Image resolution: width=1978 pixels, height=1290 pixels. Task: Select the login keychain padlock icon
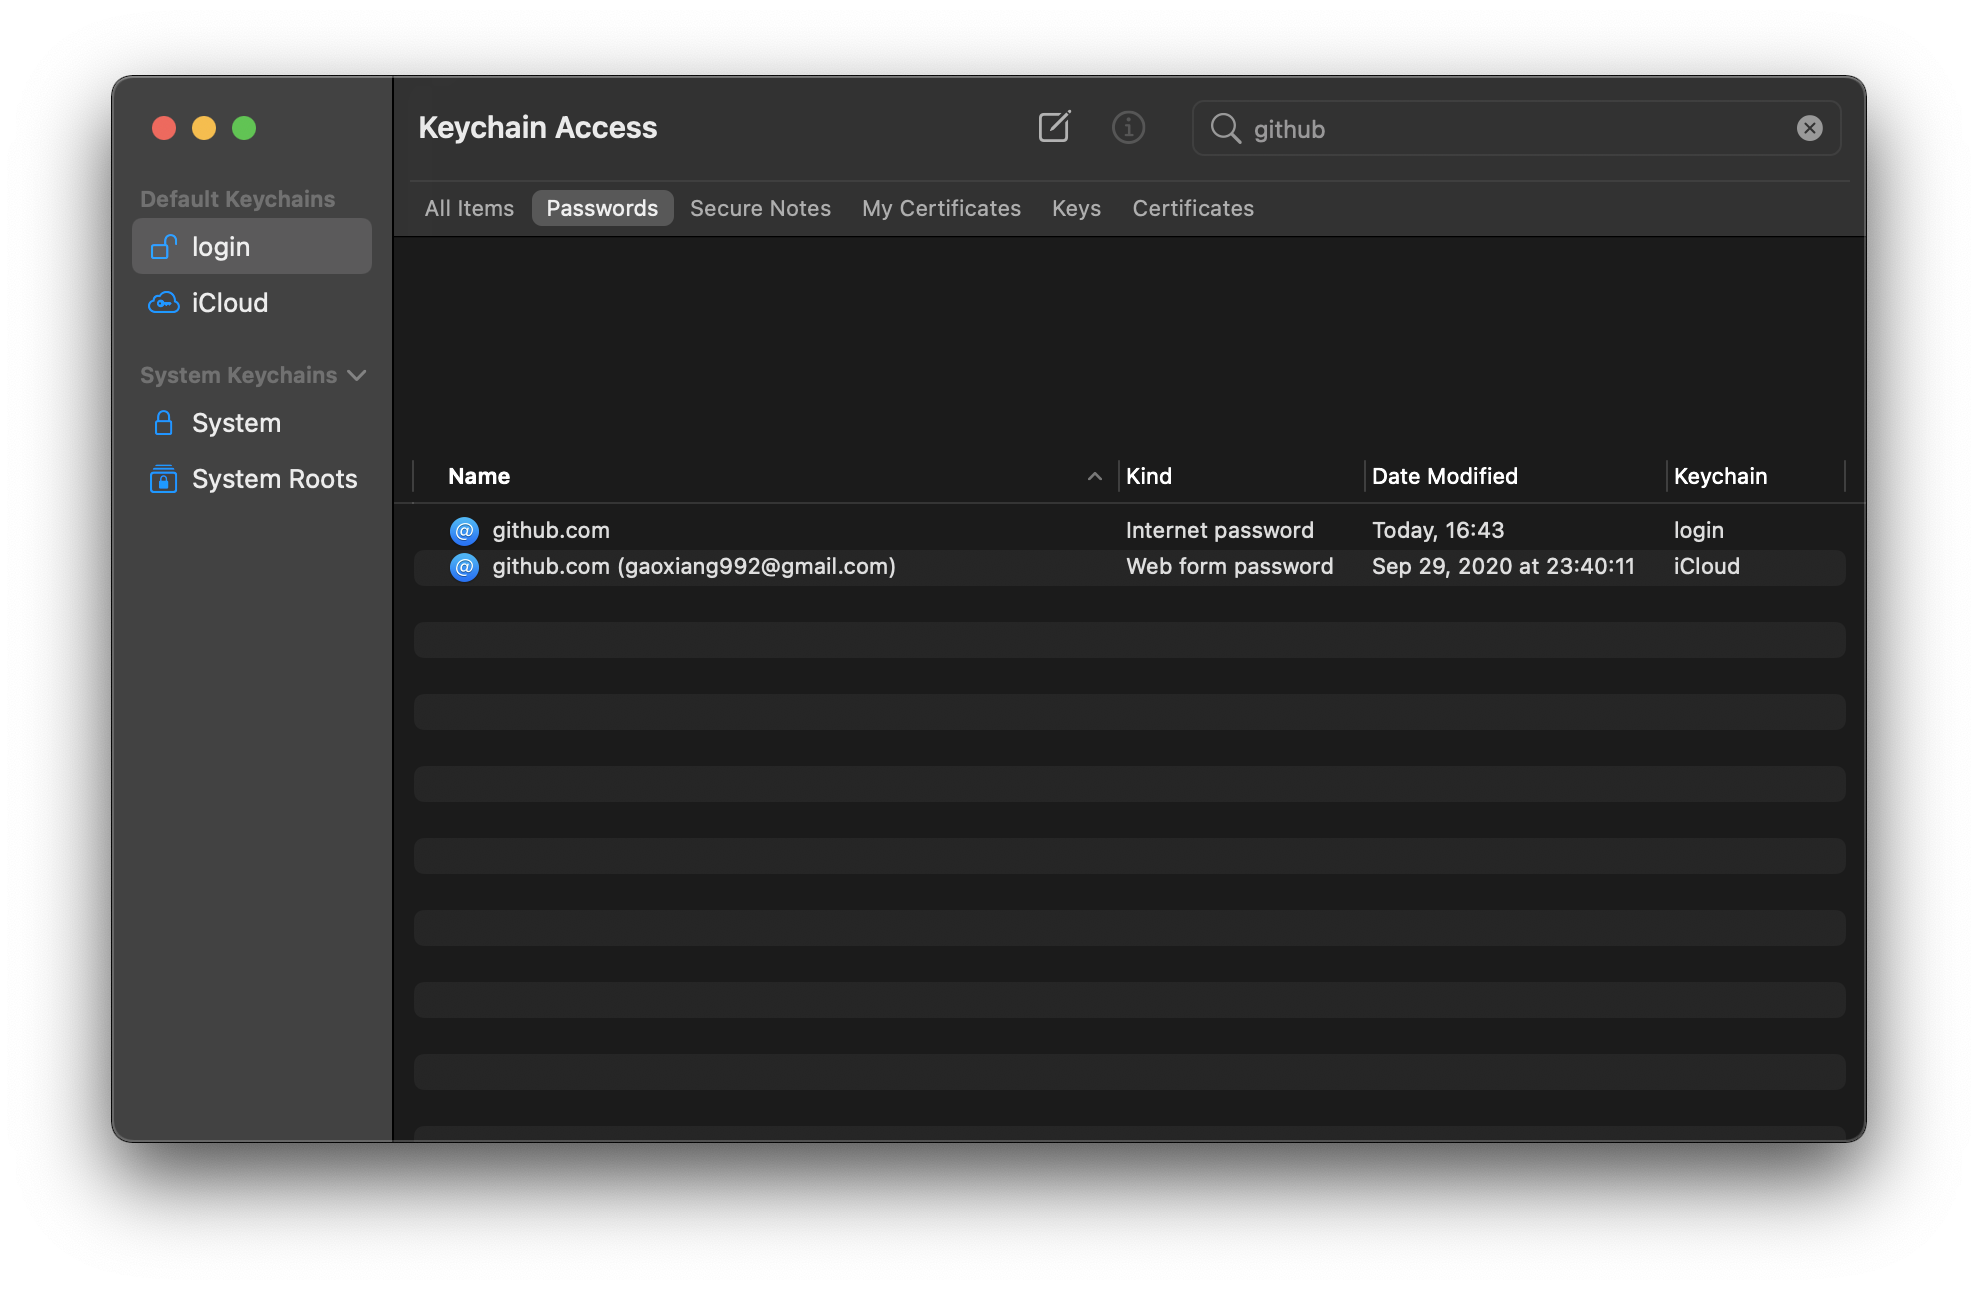coord(163,246)
